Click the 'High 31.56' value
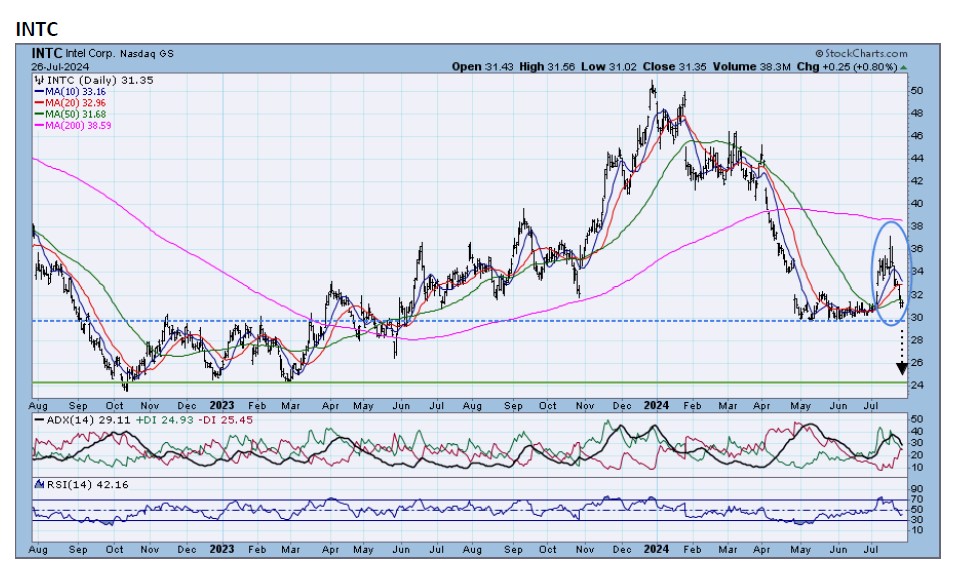This screenshot has width=968, height=574. click(x=547, y=67)
